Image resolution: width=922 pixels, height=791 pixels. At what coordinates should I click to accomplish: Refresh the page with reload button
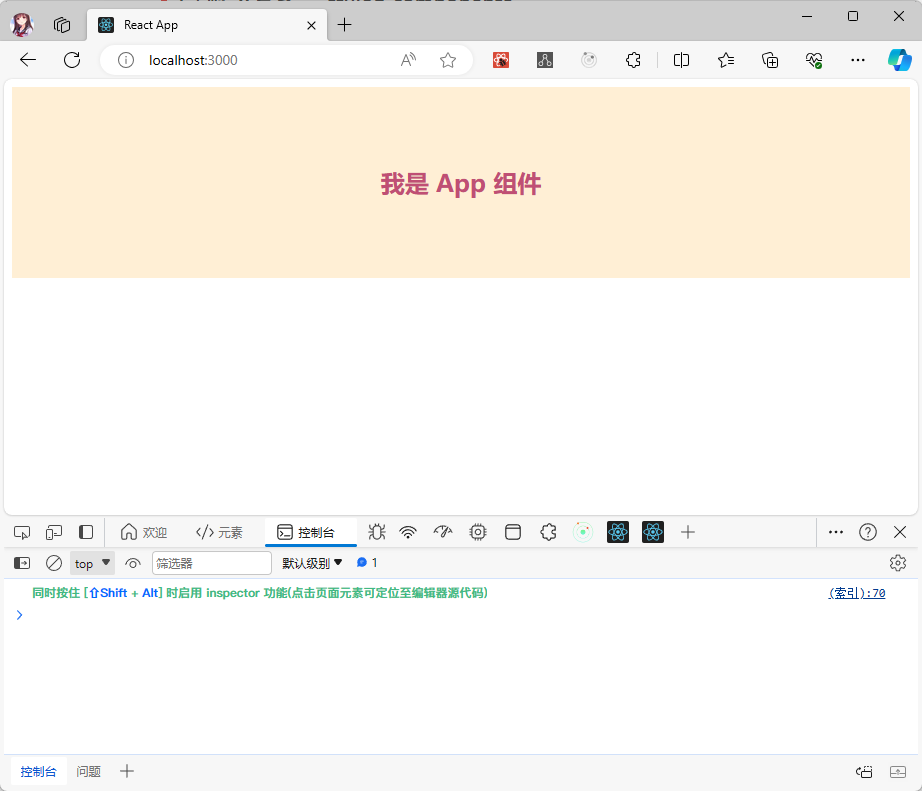pyautogui.click(x=72, y=60)
